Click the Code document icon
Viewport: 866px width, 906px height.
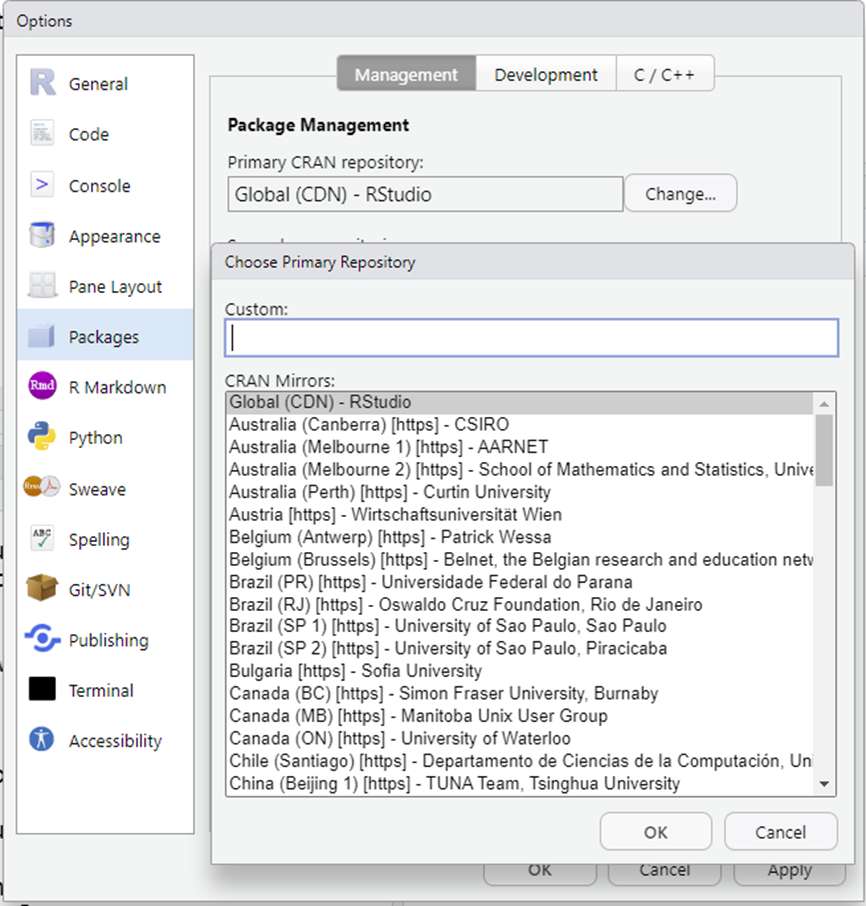click(42, 133)
